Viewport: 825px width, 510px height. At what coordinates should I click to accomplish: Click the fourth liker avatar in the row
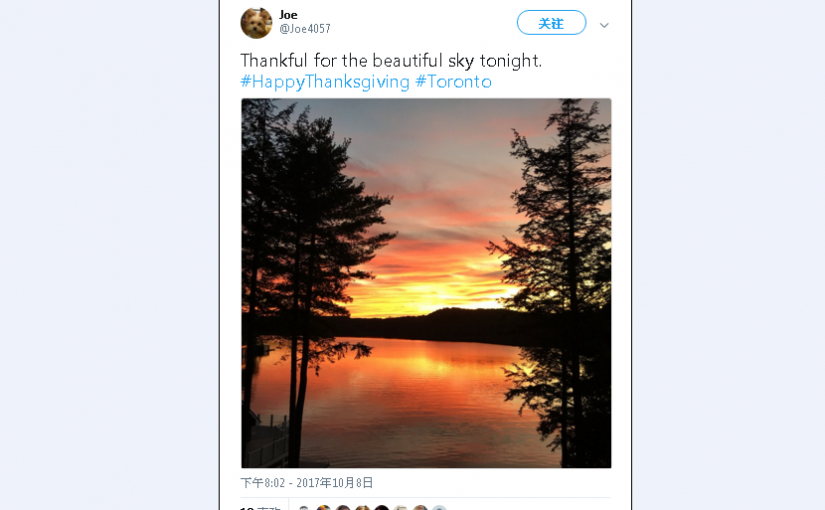coord(362,508)
